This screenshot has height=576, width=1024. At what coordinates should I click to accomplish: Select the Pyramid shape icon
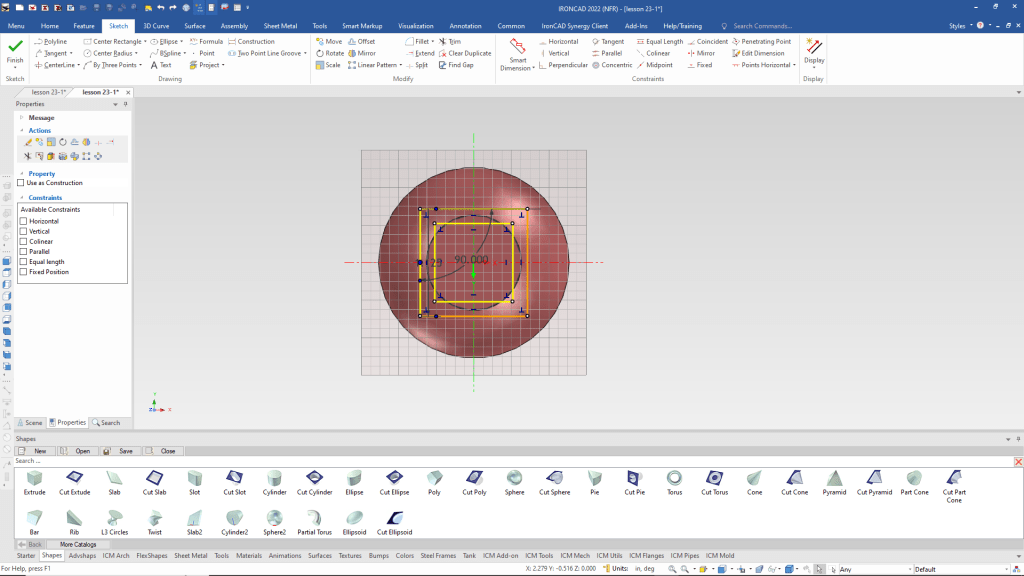834,481
